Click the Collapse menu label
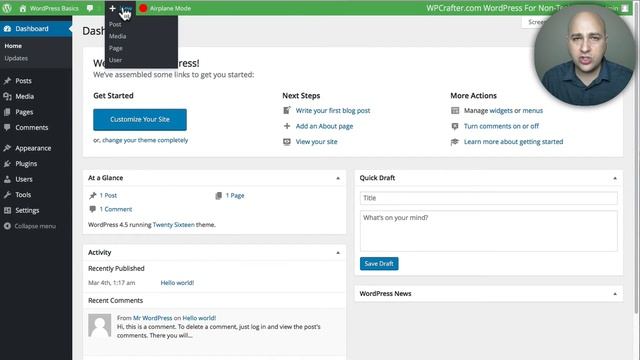Viewport: 640px width, 360px height. tap(35, 226)
